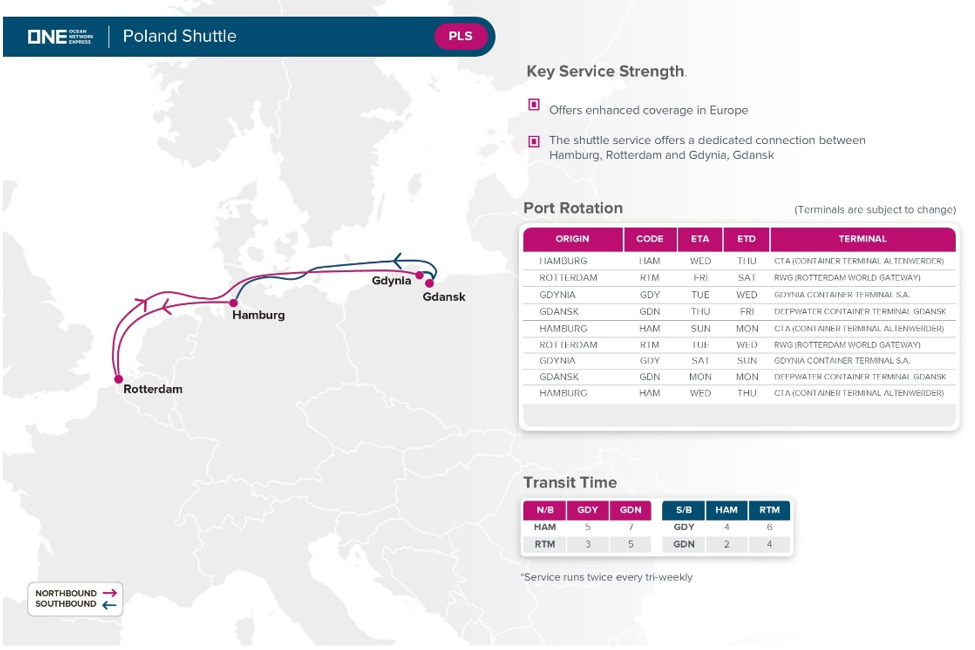Select the TERMINAL column header

pyautogui.click(x=862, y=240)
